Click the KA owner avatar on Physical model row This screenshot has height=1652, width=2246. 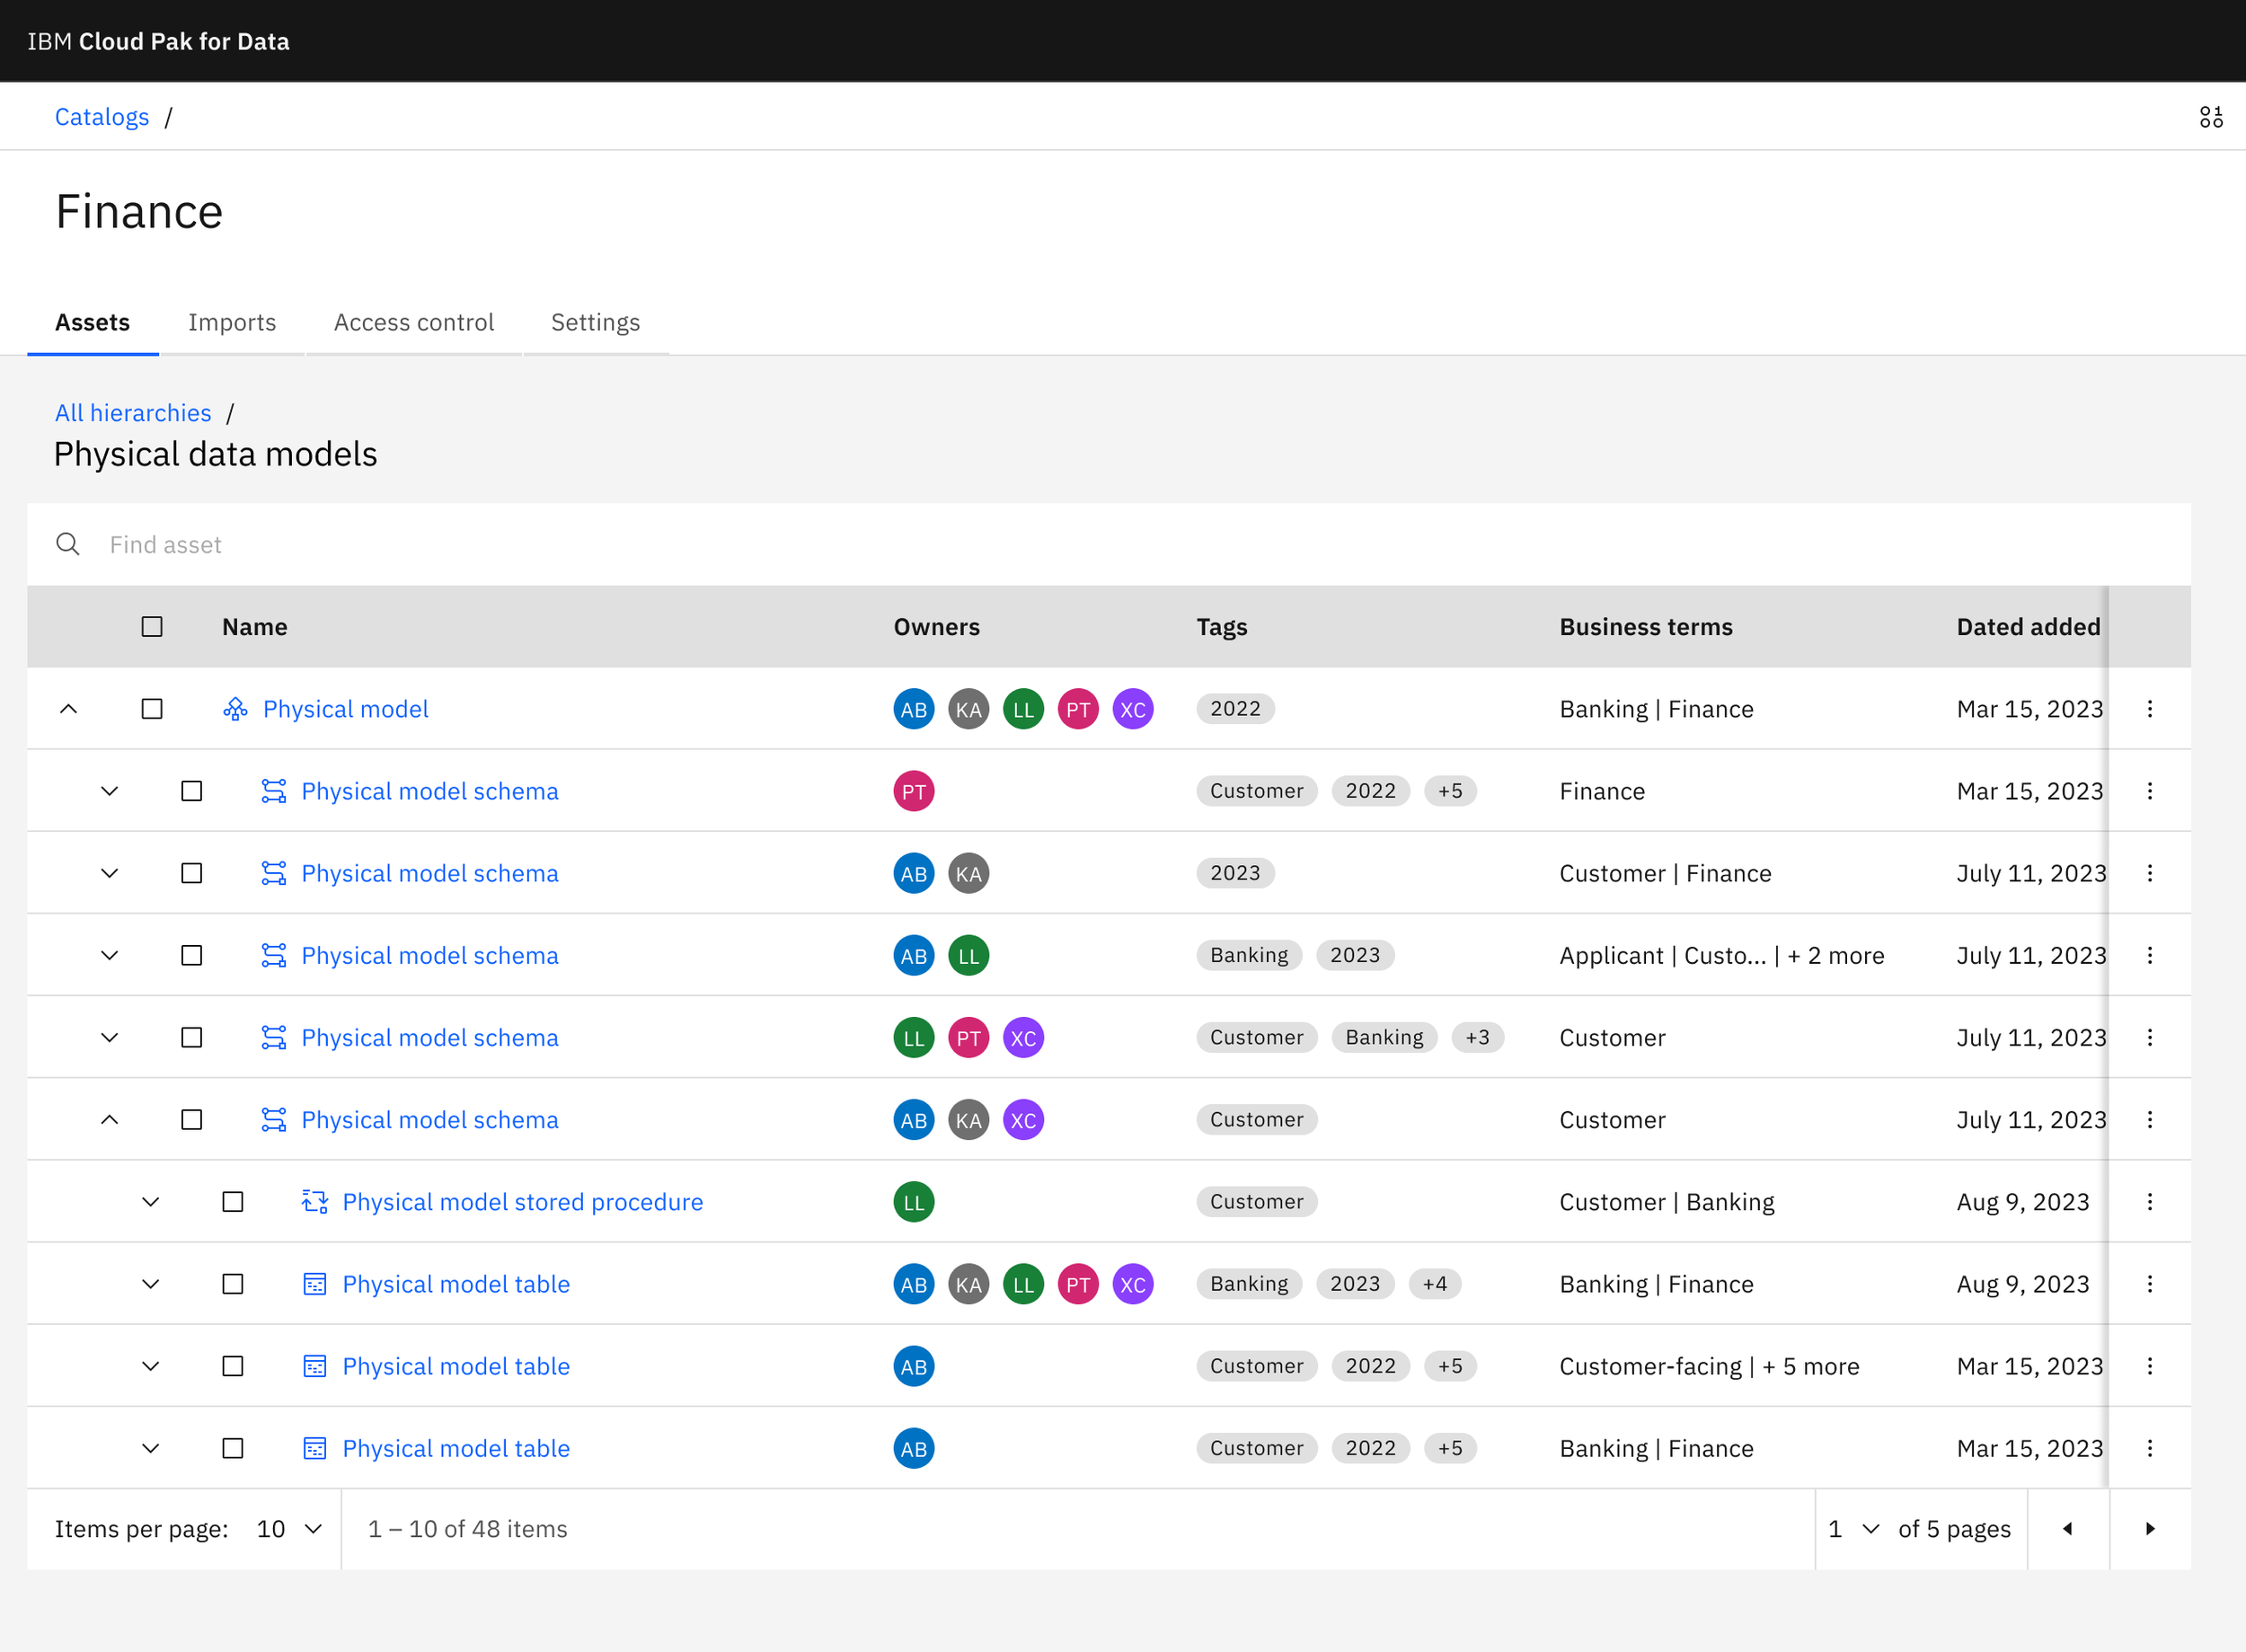point(968,709)
